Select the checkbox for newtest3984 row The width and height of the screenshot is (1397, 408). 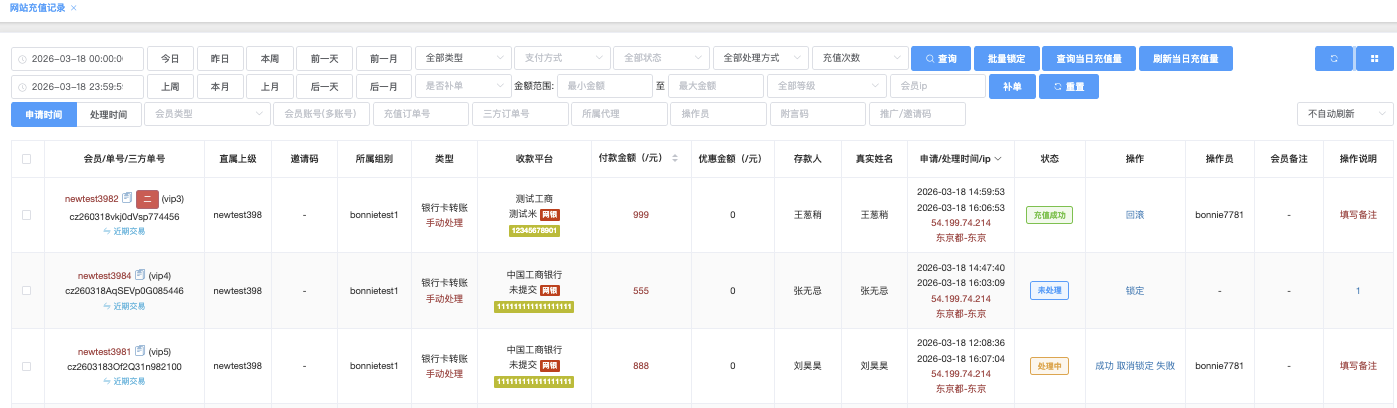coord(26,290)
